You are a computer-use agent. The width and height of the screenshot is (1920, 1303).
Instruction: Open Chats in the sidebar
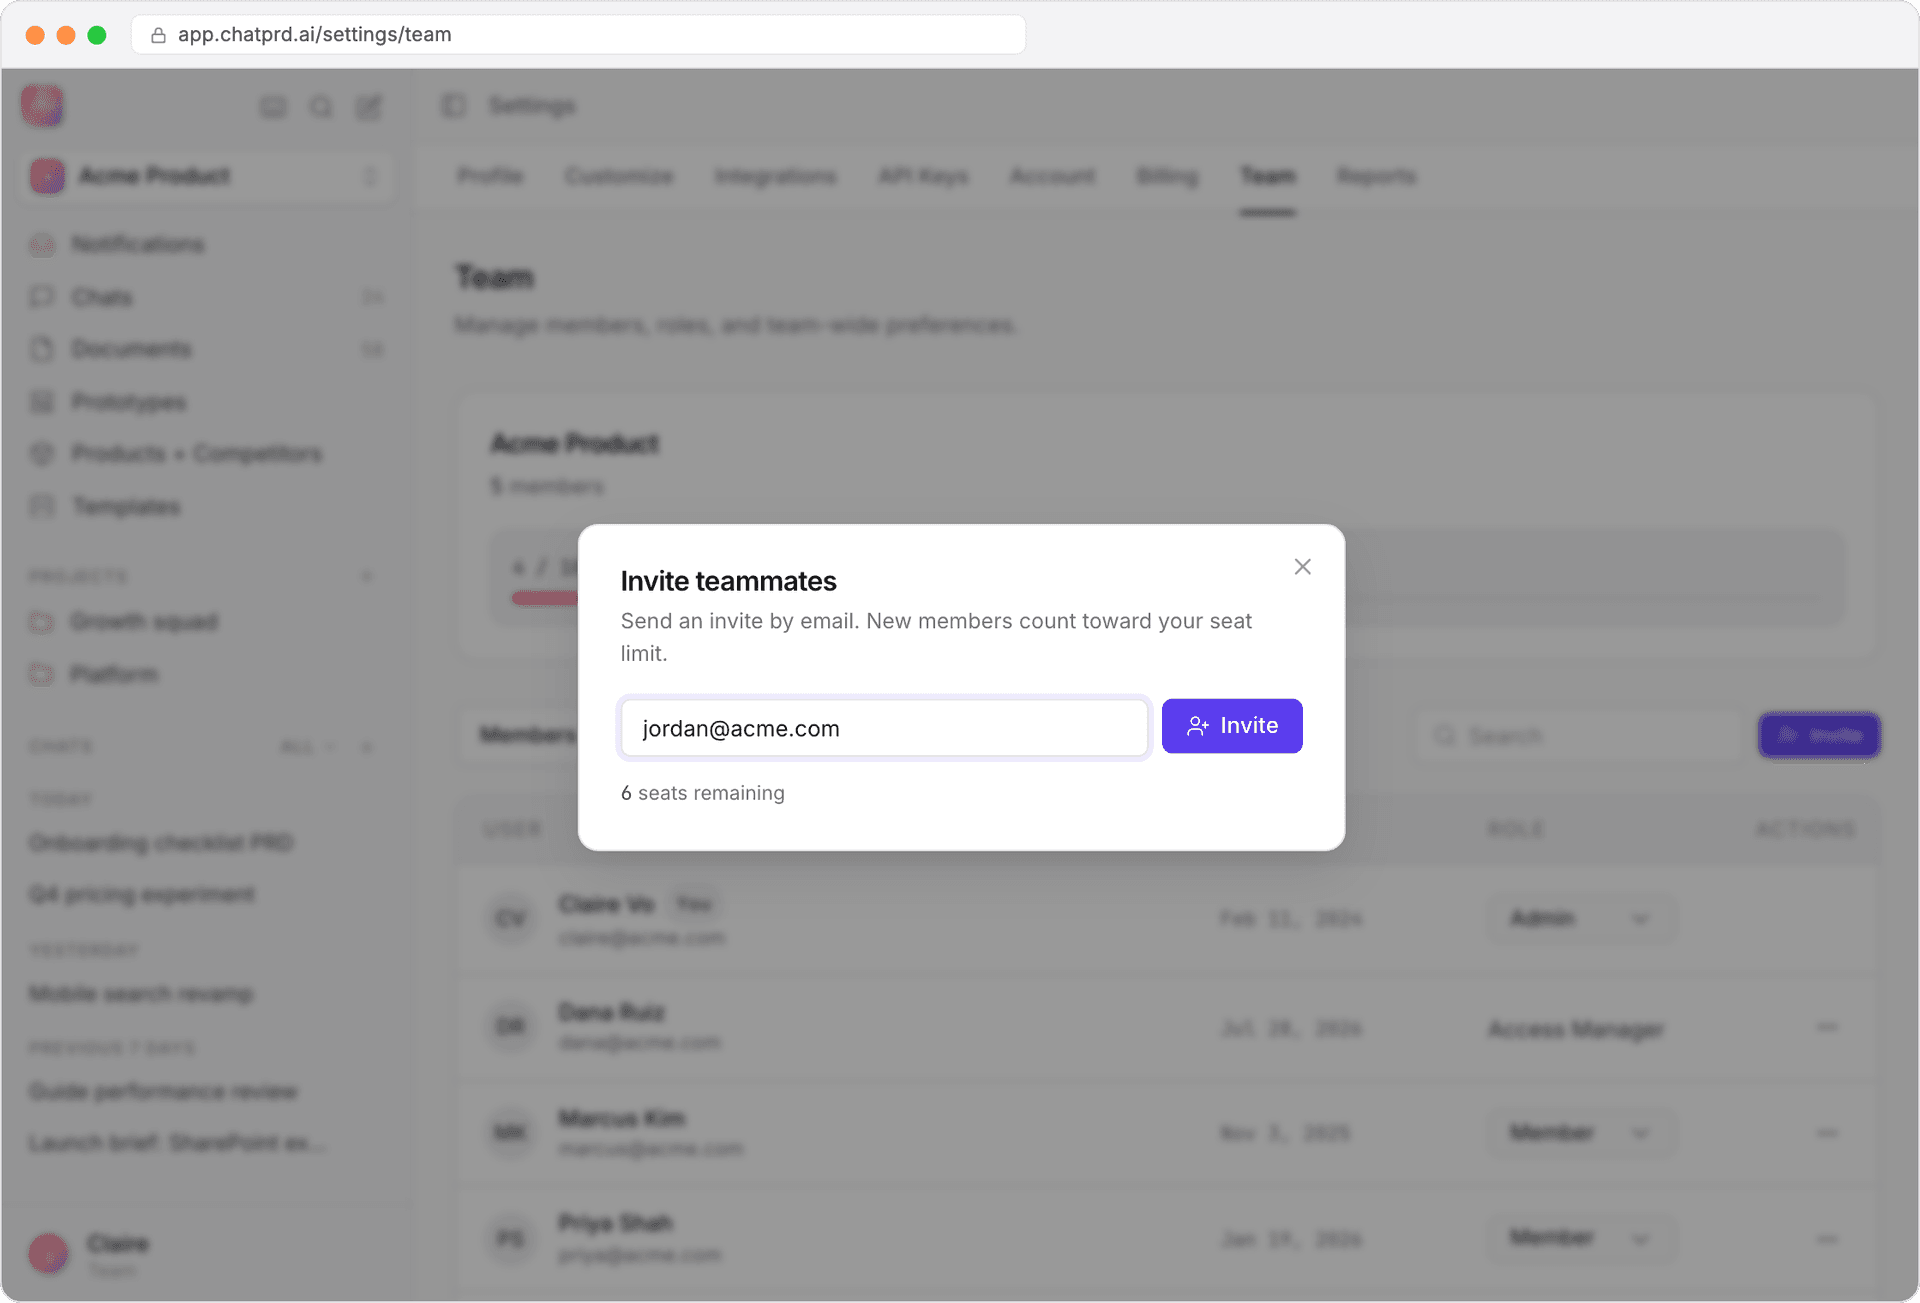click(206, 297)
